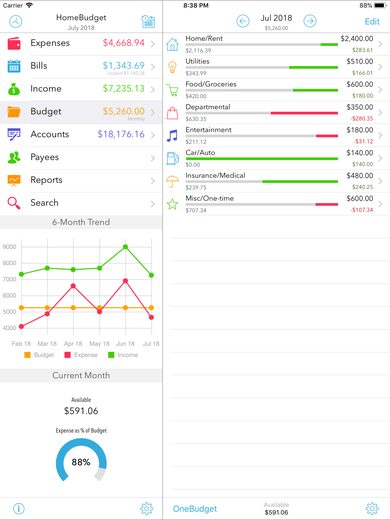Screen dimensions: 390x520
Task: Expand the Home/Rent budget chevron
Action: (381, 44)
